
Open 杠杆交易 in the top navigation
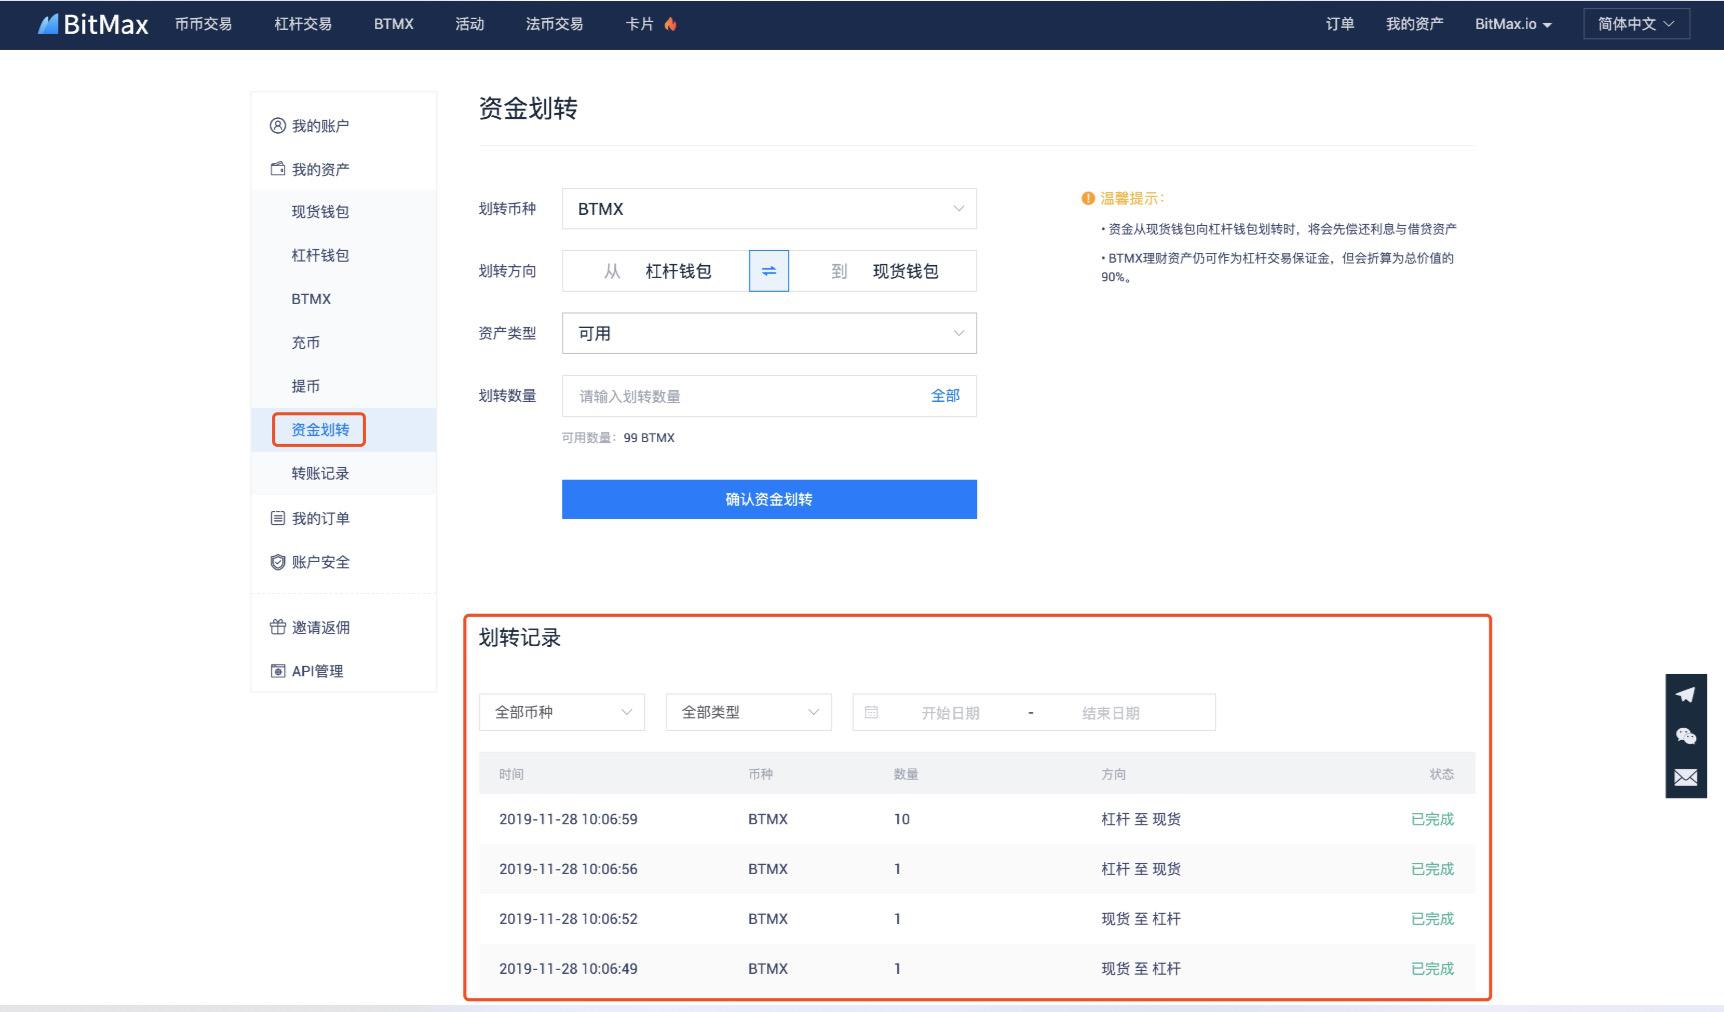coord(303,24)
